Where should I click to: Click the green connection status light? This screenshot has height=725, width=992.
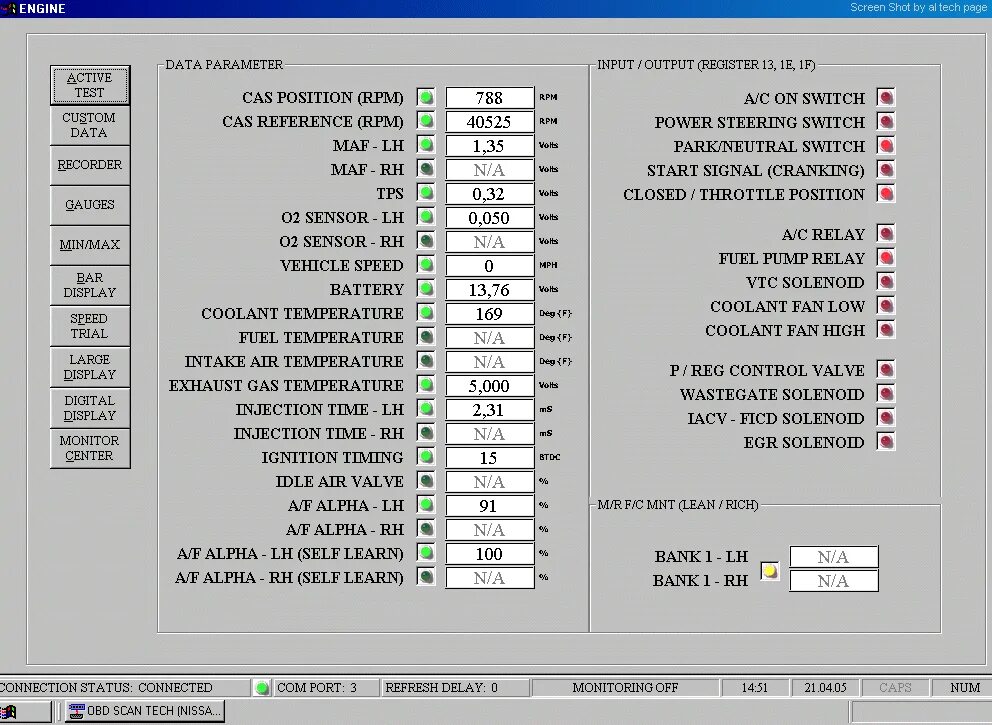tap(261, 687)
